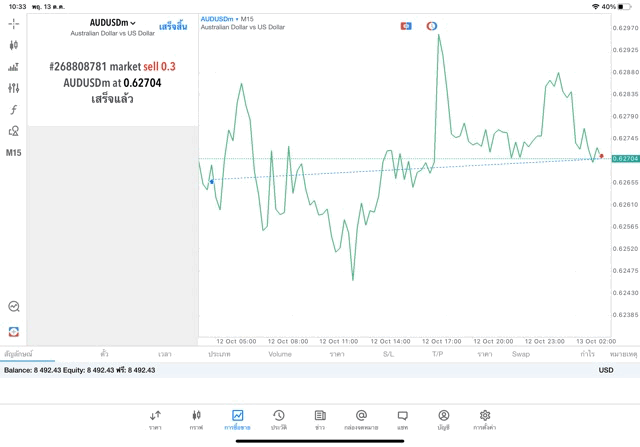
Task: Activate the crosshair cursor tool
Action: coord(13,24)
